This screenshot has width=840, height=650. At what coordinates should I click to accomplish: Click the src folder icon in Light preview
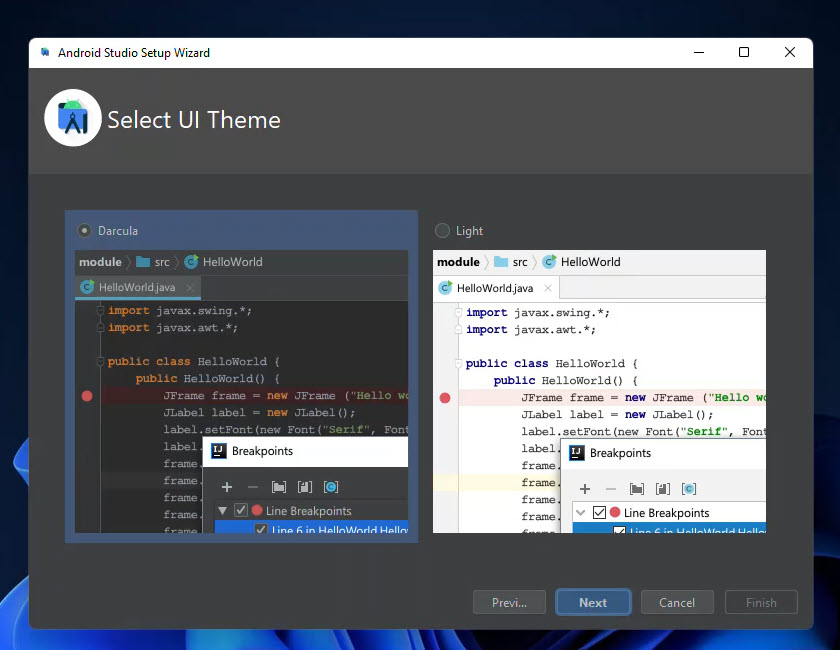point(501,262)
